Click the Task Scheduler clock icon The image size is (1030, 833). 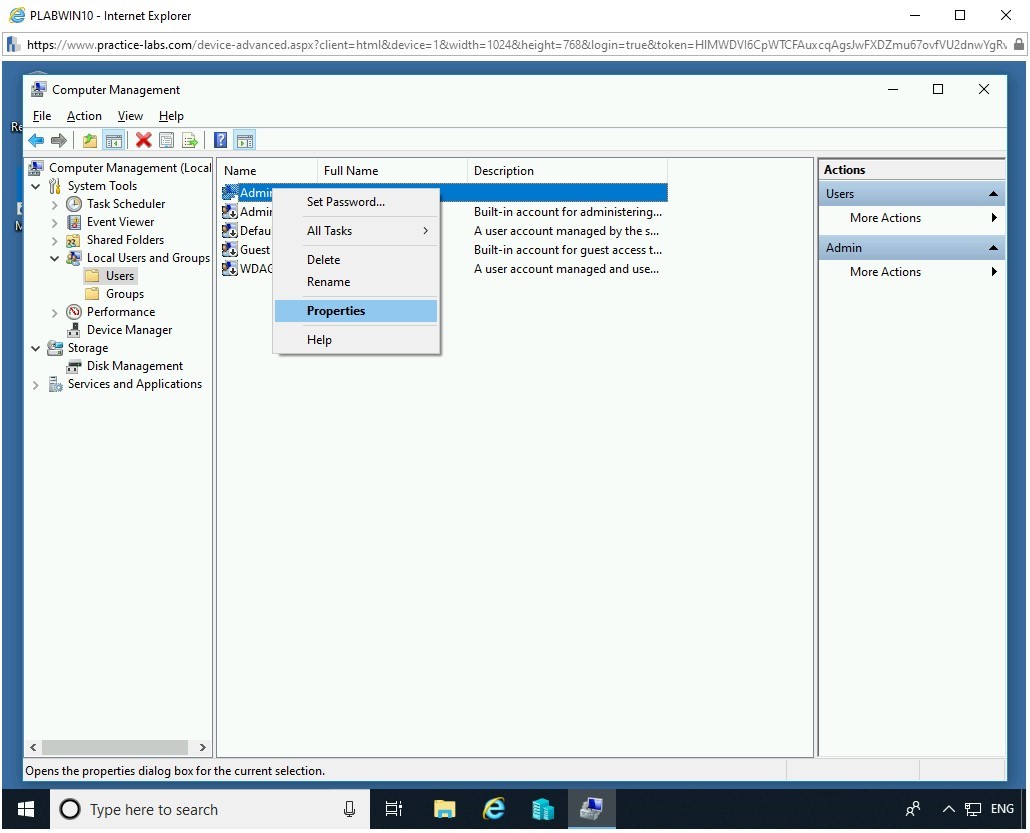74,204
